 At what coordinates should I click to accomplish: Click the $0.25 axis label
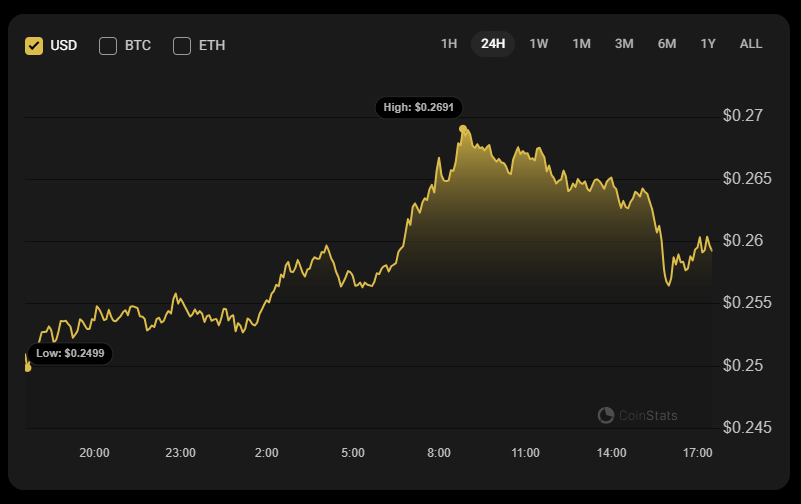(743, 366)
